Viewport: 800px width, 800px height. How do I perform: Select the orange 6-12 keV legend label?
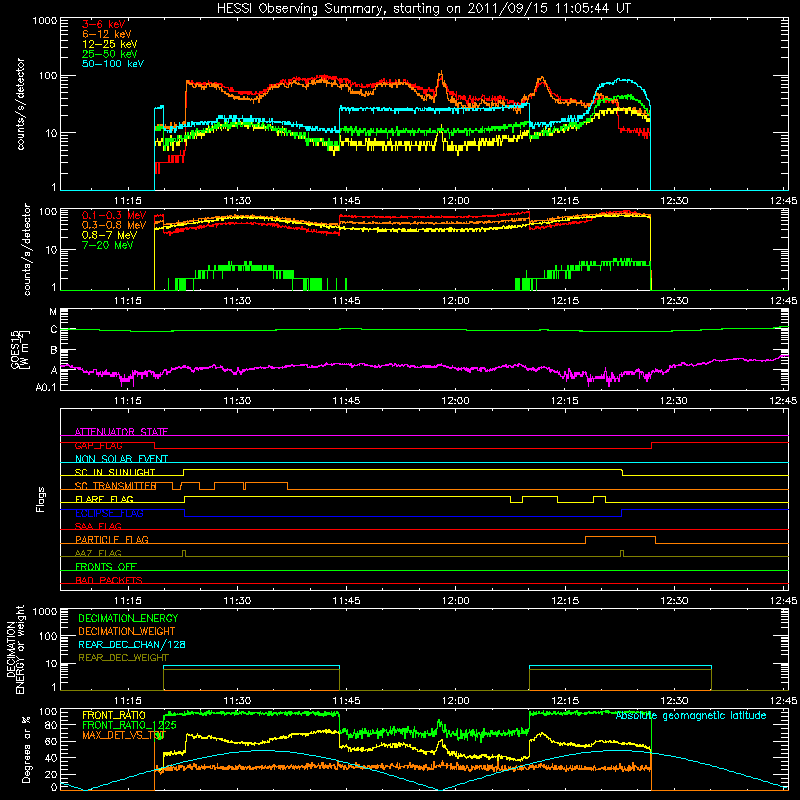tap(107, 34)
